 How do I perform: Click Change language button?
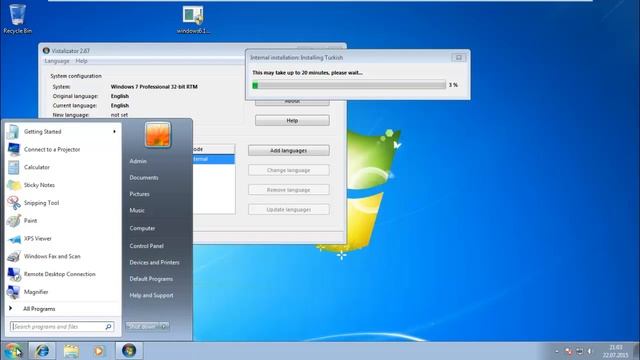click(x=289, y=170)
